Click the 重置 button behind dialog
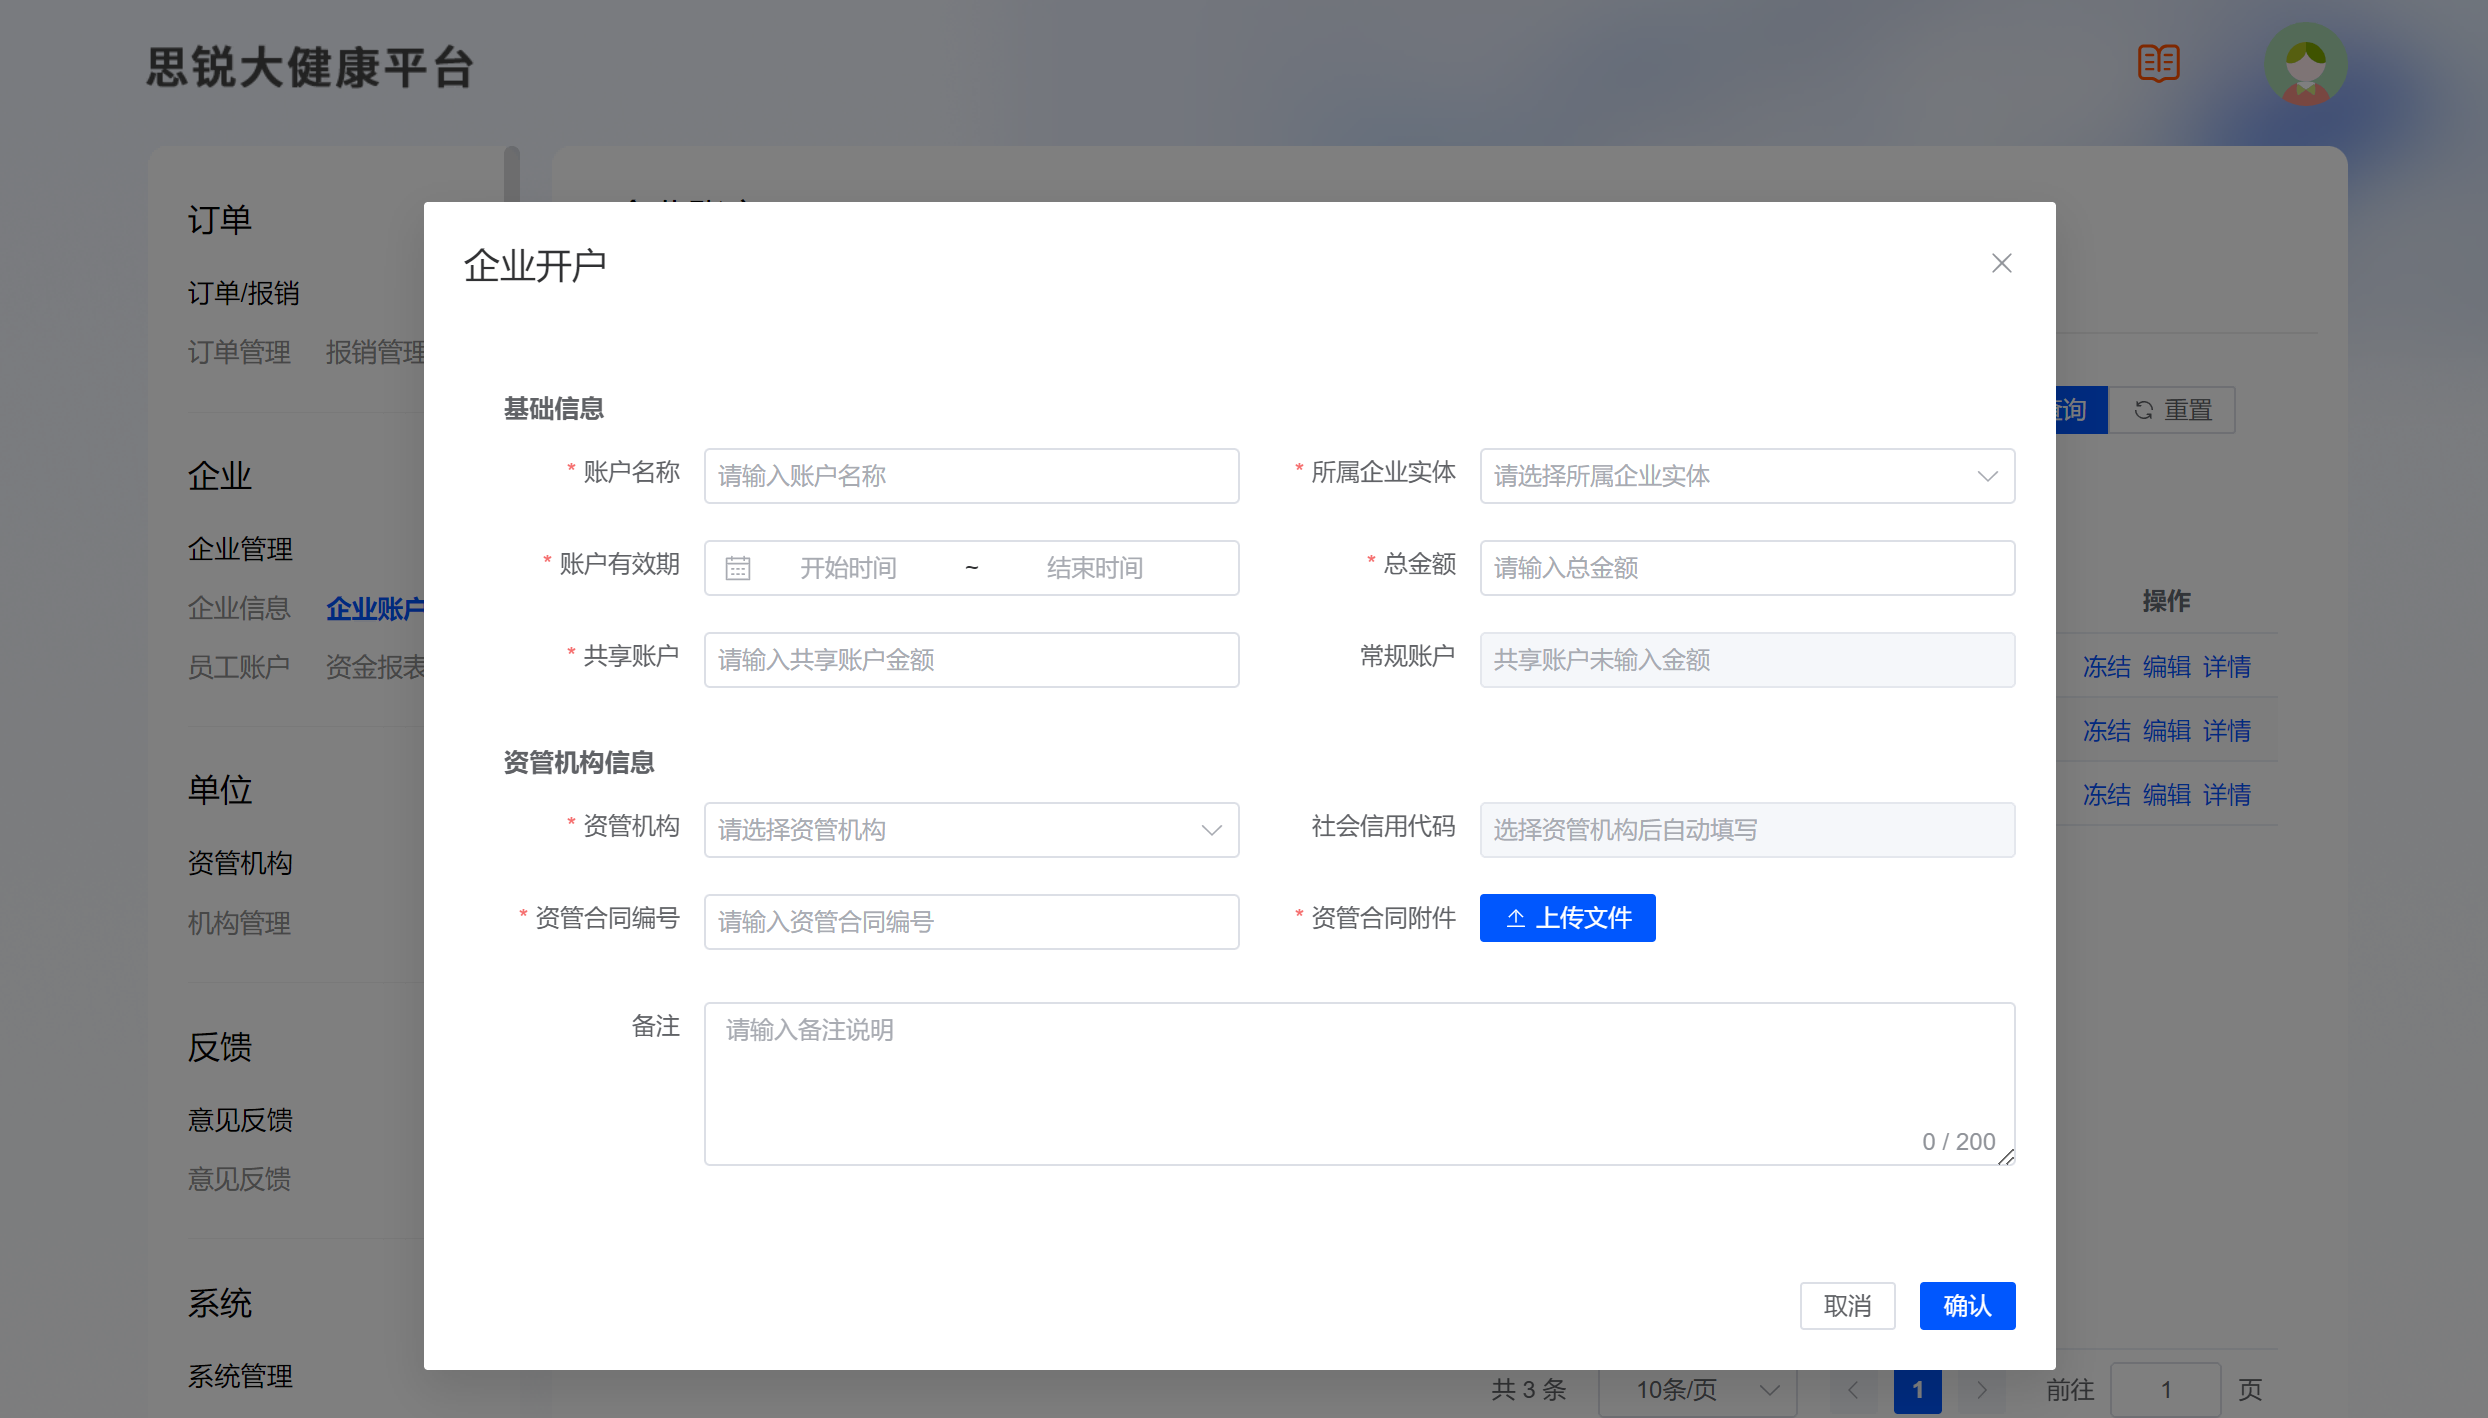2488x1418 pixels. (2172, 410)
